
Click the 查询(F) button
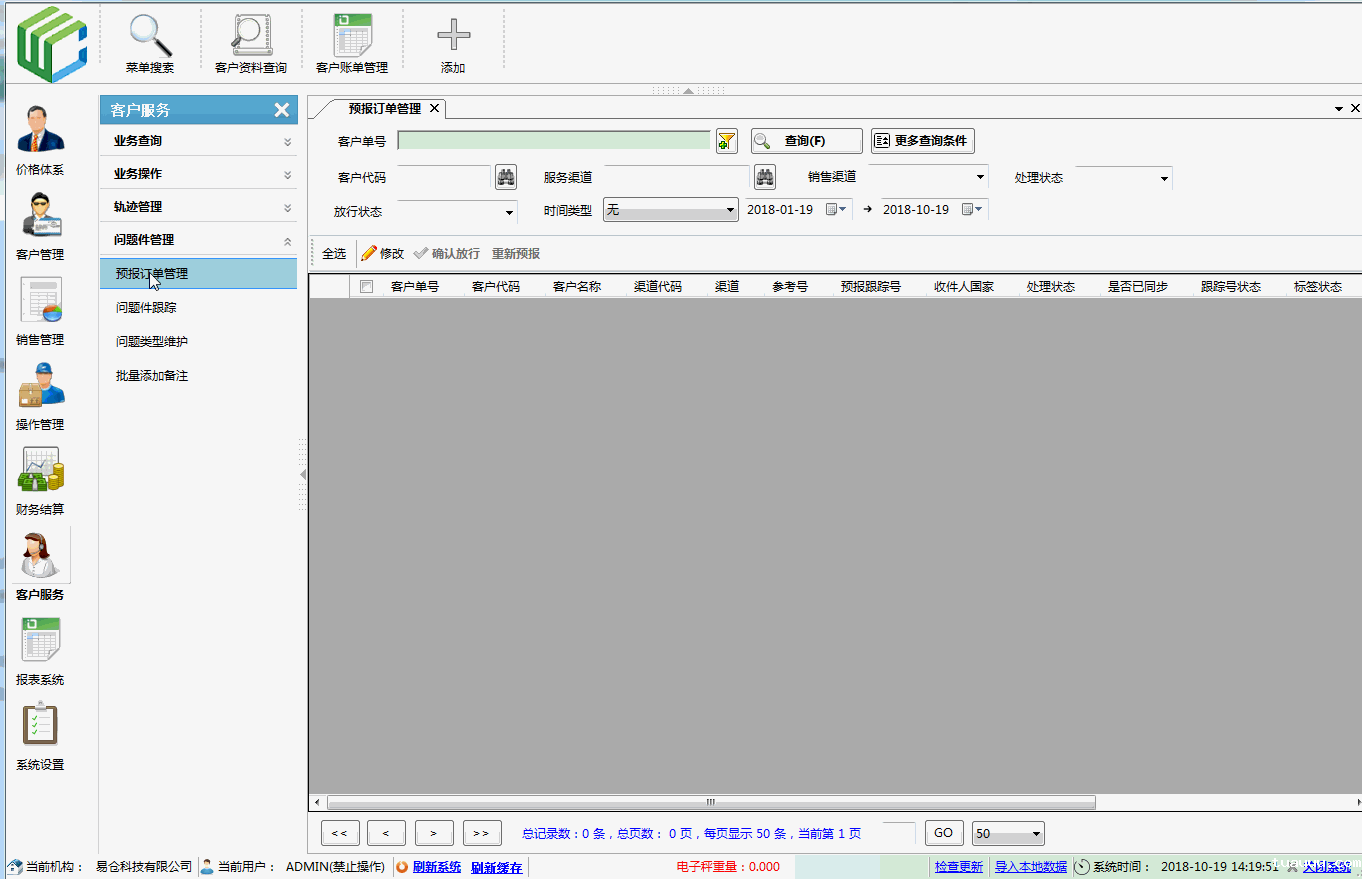click(x=806, y=141)
